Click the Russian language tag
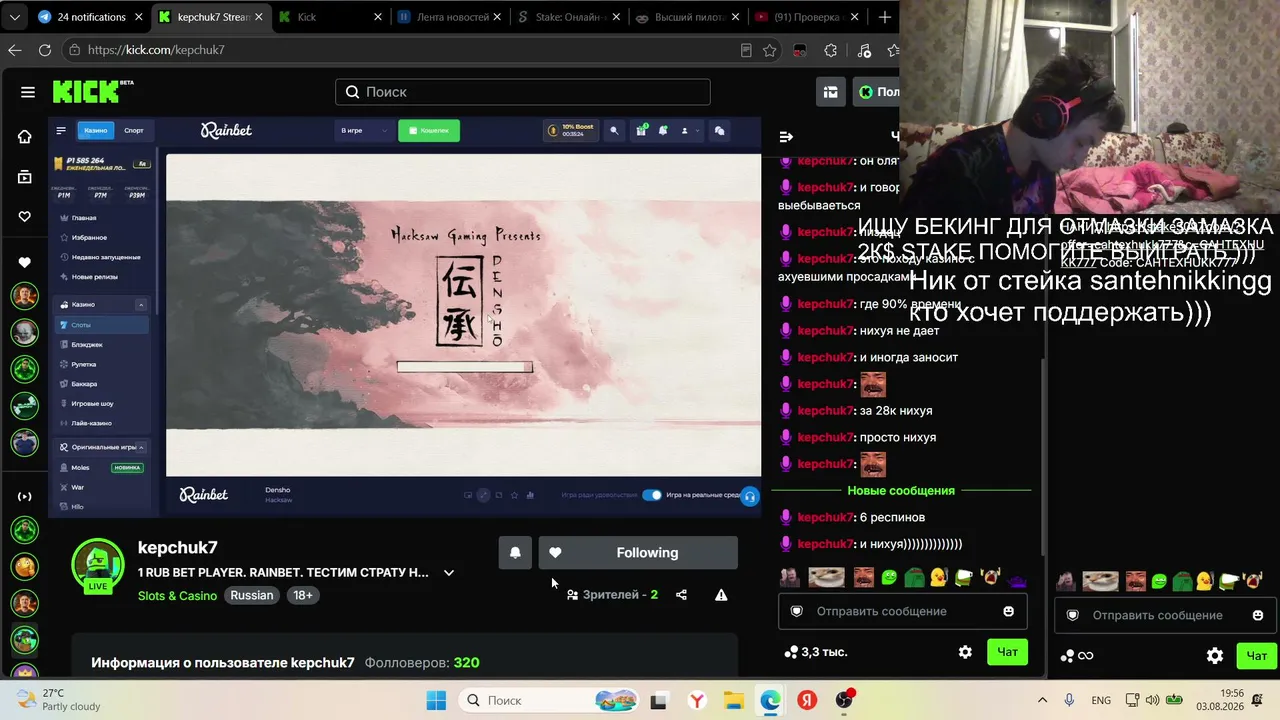This screenshot has height=720, width=1280. [x=252, y=596]
